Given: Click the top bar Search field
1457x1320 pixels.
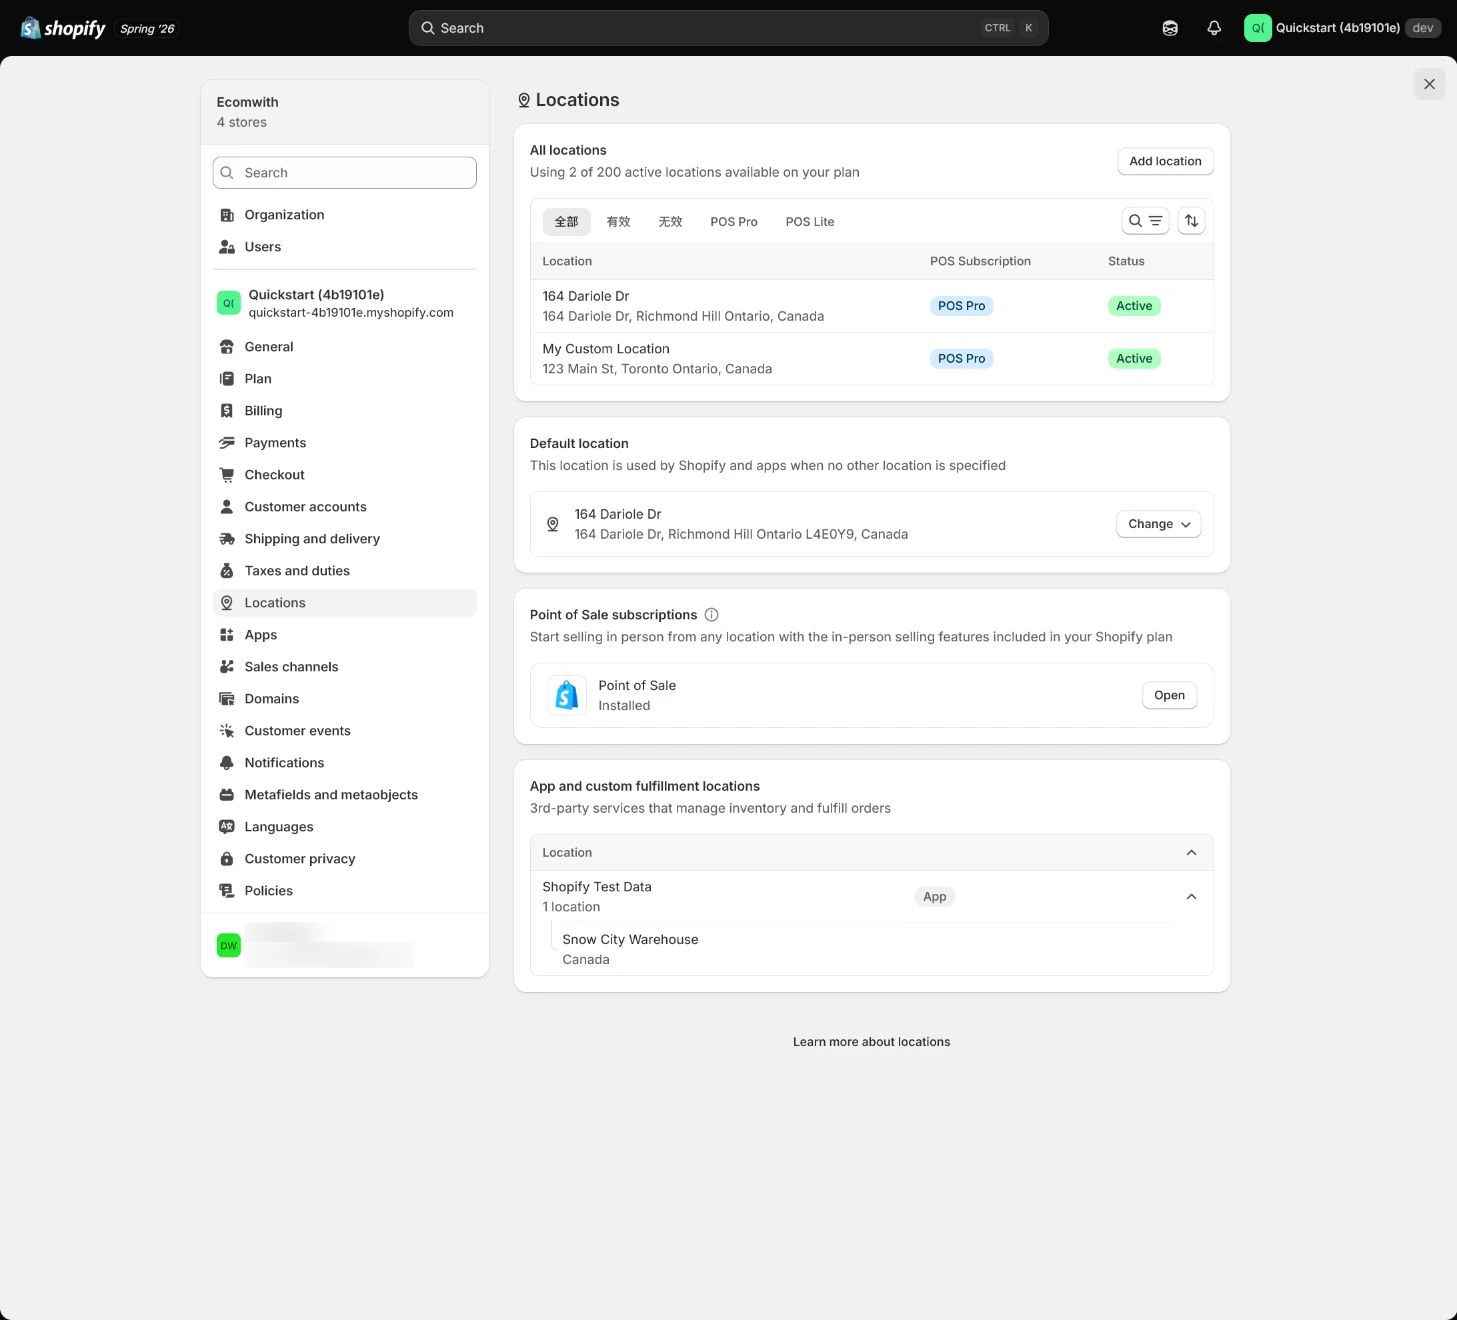Looking at the screenshot, I should tap(729, 28).
